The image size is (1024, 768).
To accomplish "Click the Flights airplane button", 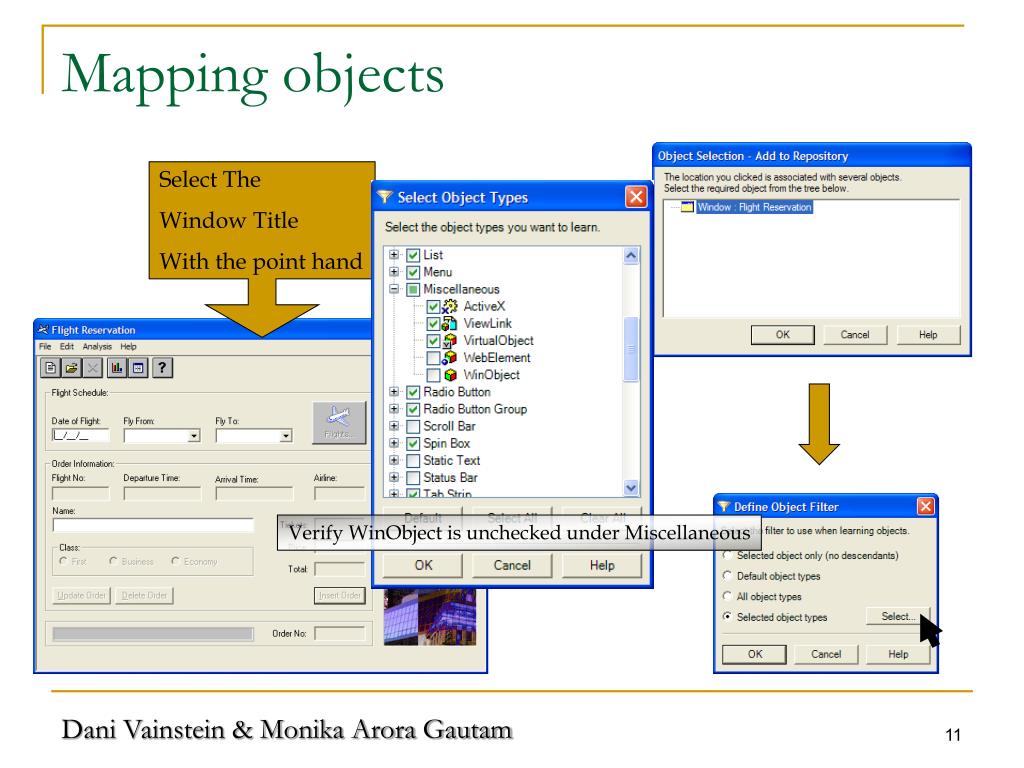I will coord(338,423).
